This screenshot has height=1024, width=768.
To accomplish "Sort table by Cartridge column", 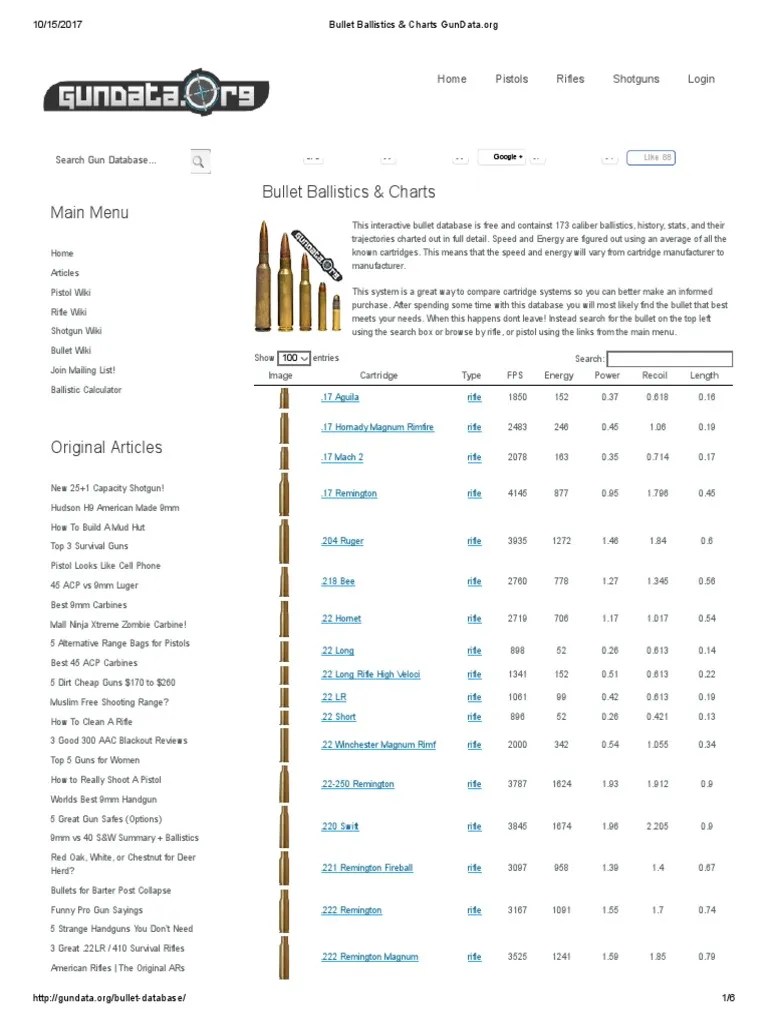I will pos(379,376).
